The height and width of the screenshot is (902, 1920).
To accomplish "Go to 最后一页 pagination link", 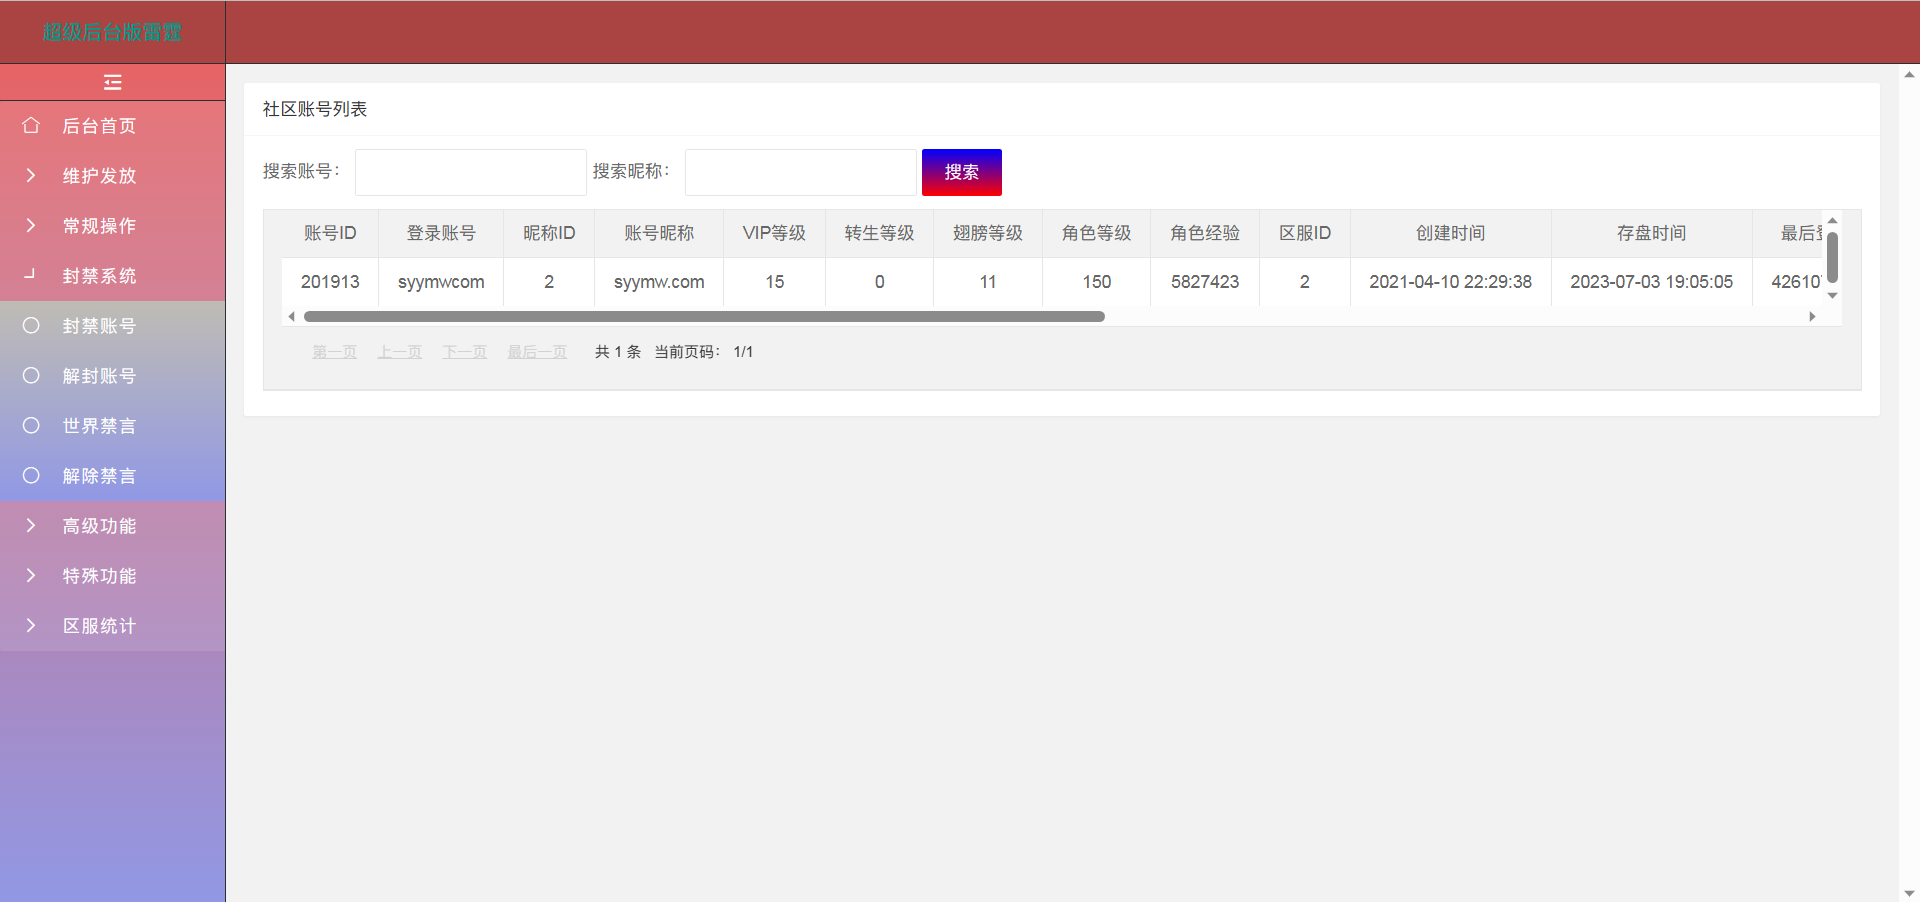I will pyautogui.click(x=537, y=352).
